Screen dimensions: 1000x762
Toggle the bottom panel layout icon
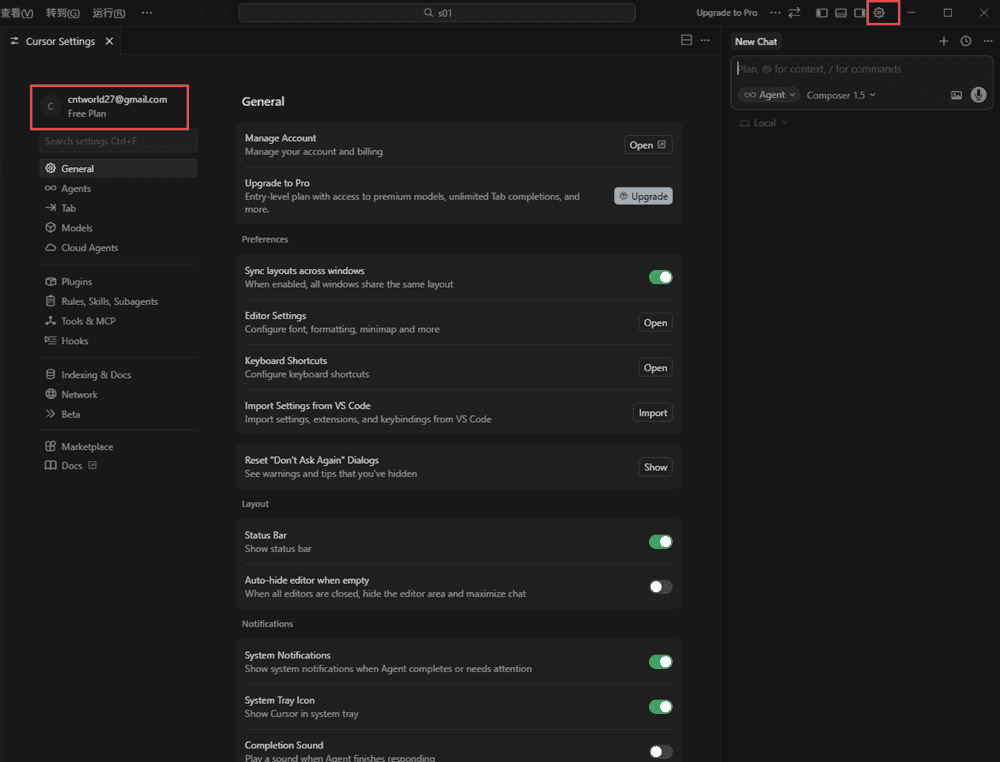[841, 13]
